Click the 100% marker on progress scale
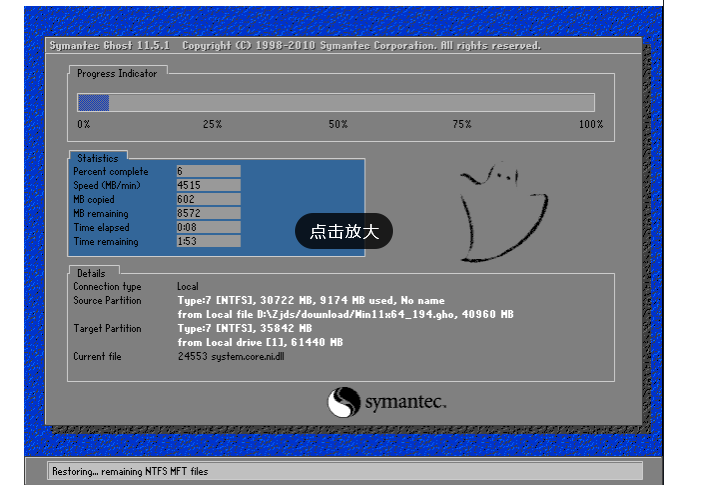Screen dimensions: 706x491 591,124
